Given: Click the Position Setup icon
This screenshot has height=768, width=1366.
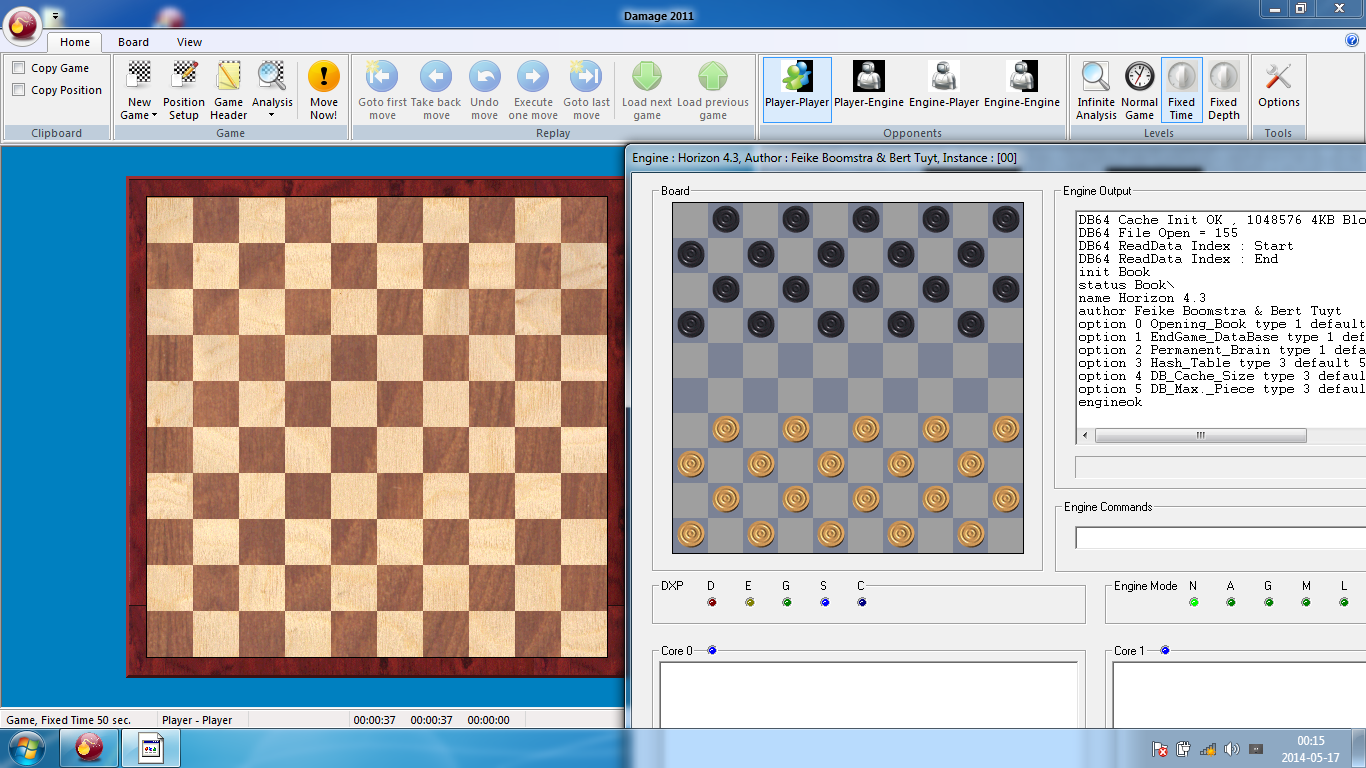Looking at the screenshot, I should click(x=184, y=90).
